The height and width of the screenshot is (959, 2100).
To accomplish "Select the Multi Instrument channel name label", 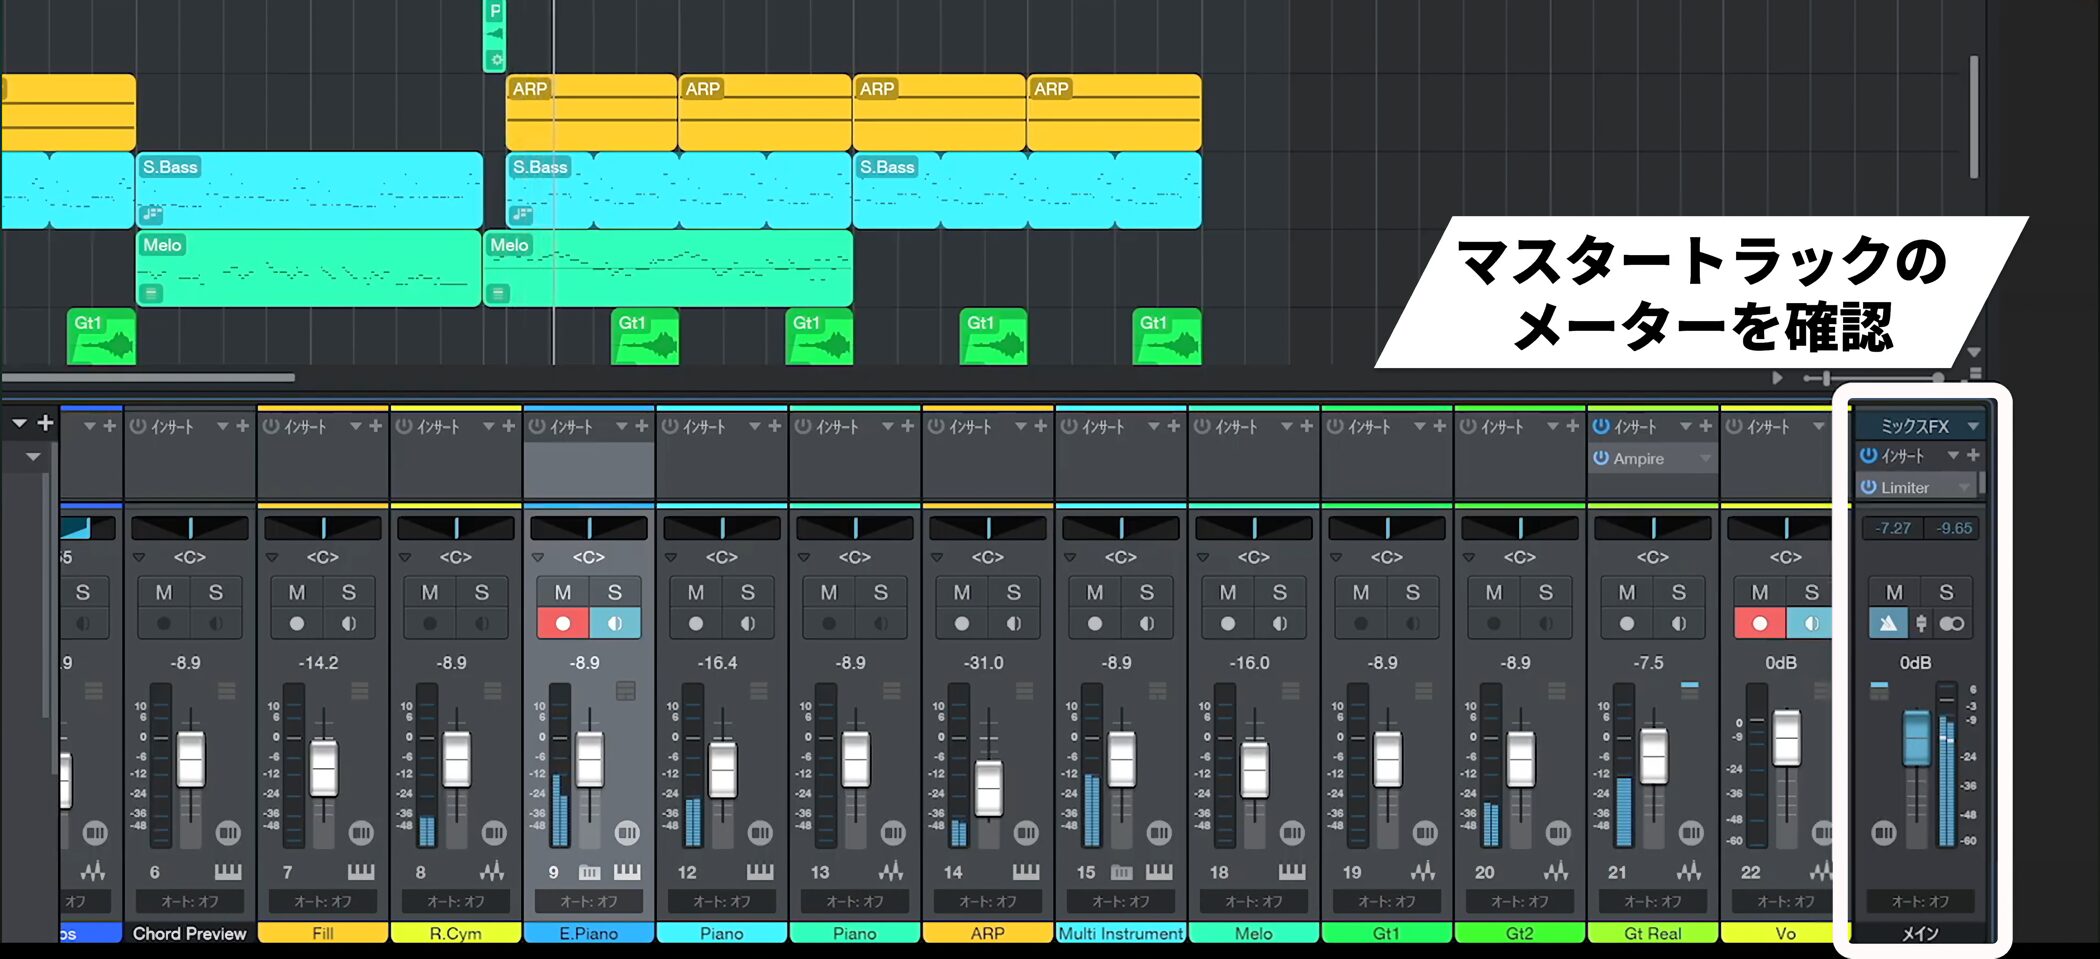I will click(1120, 933).
